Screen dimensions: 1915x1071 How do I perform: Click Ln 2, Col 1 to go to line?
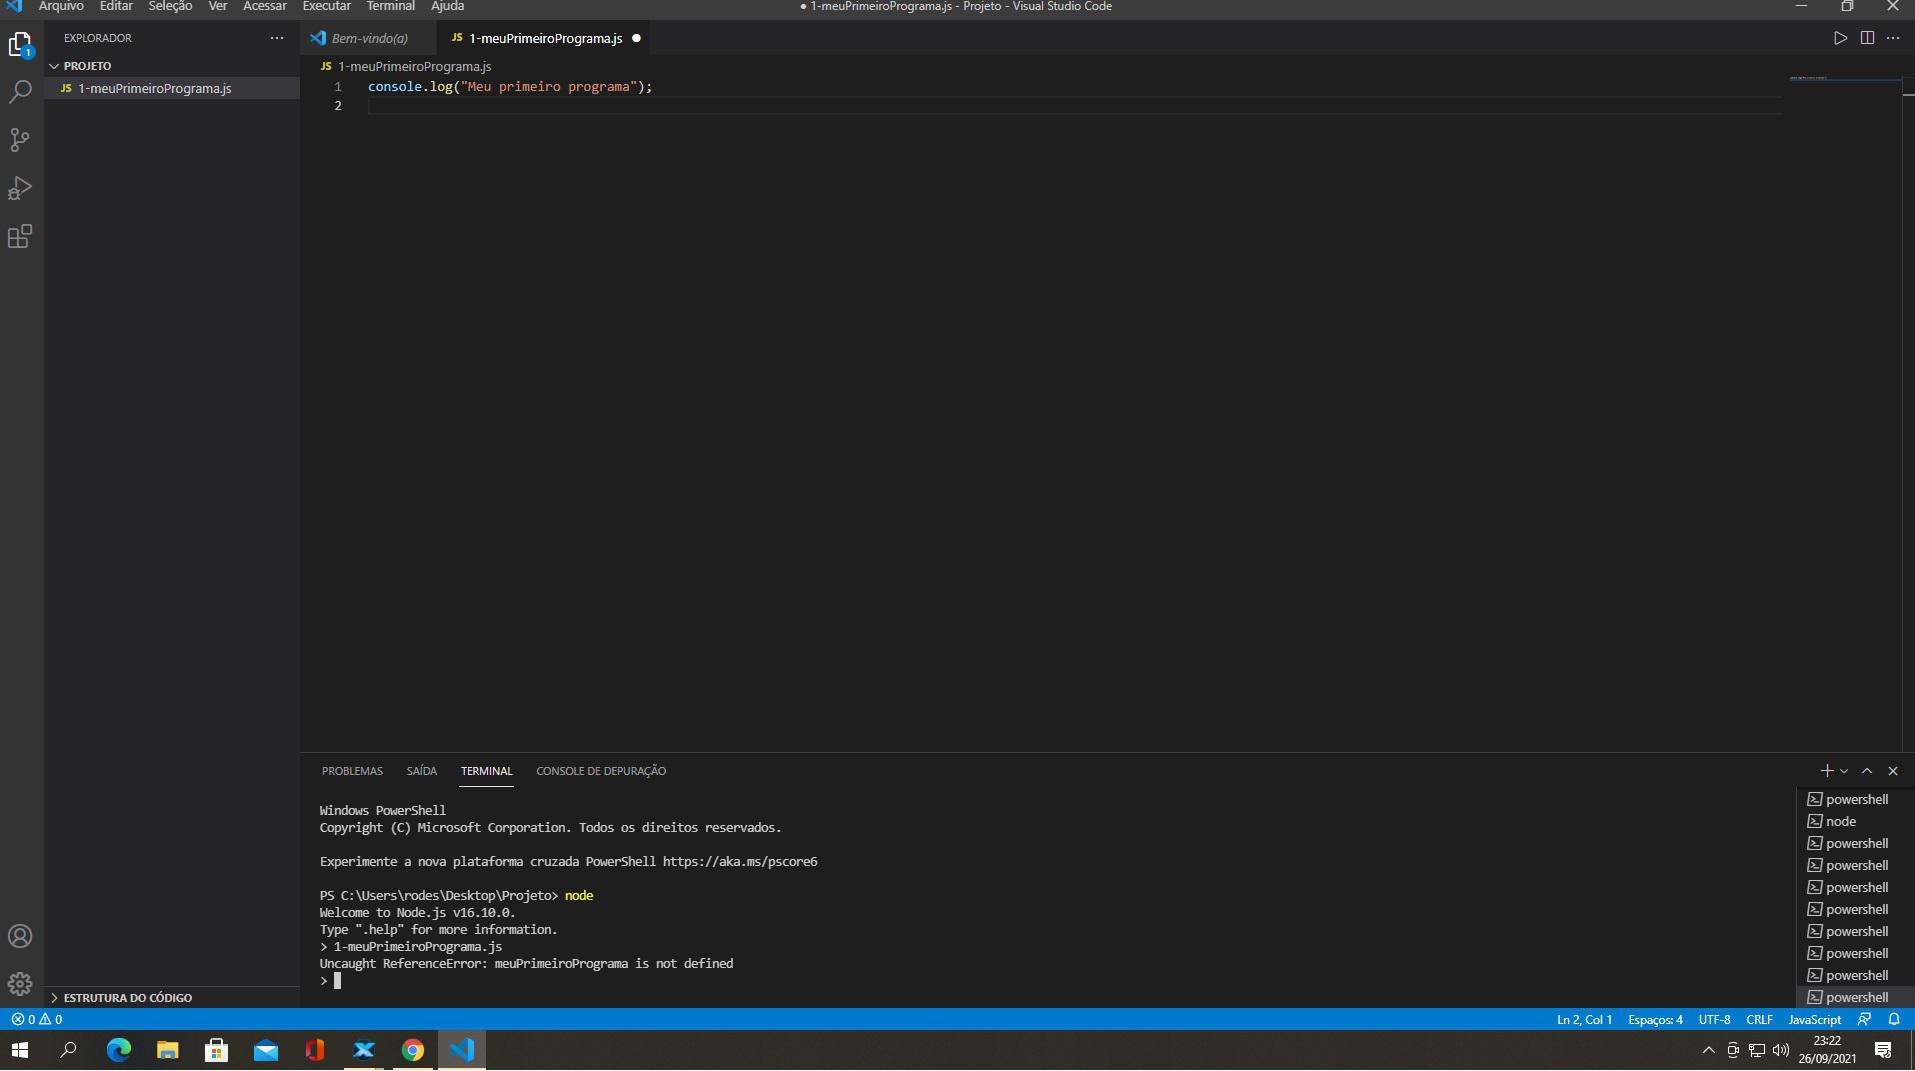pos(1584,1019)
